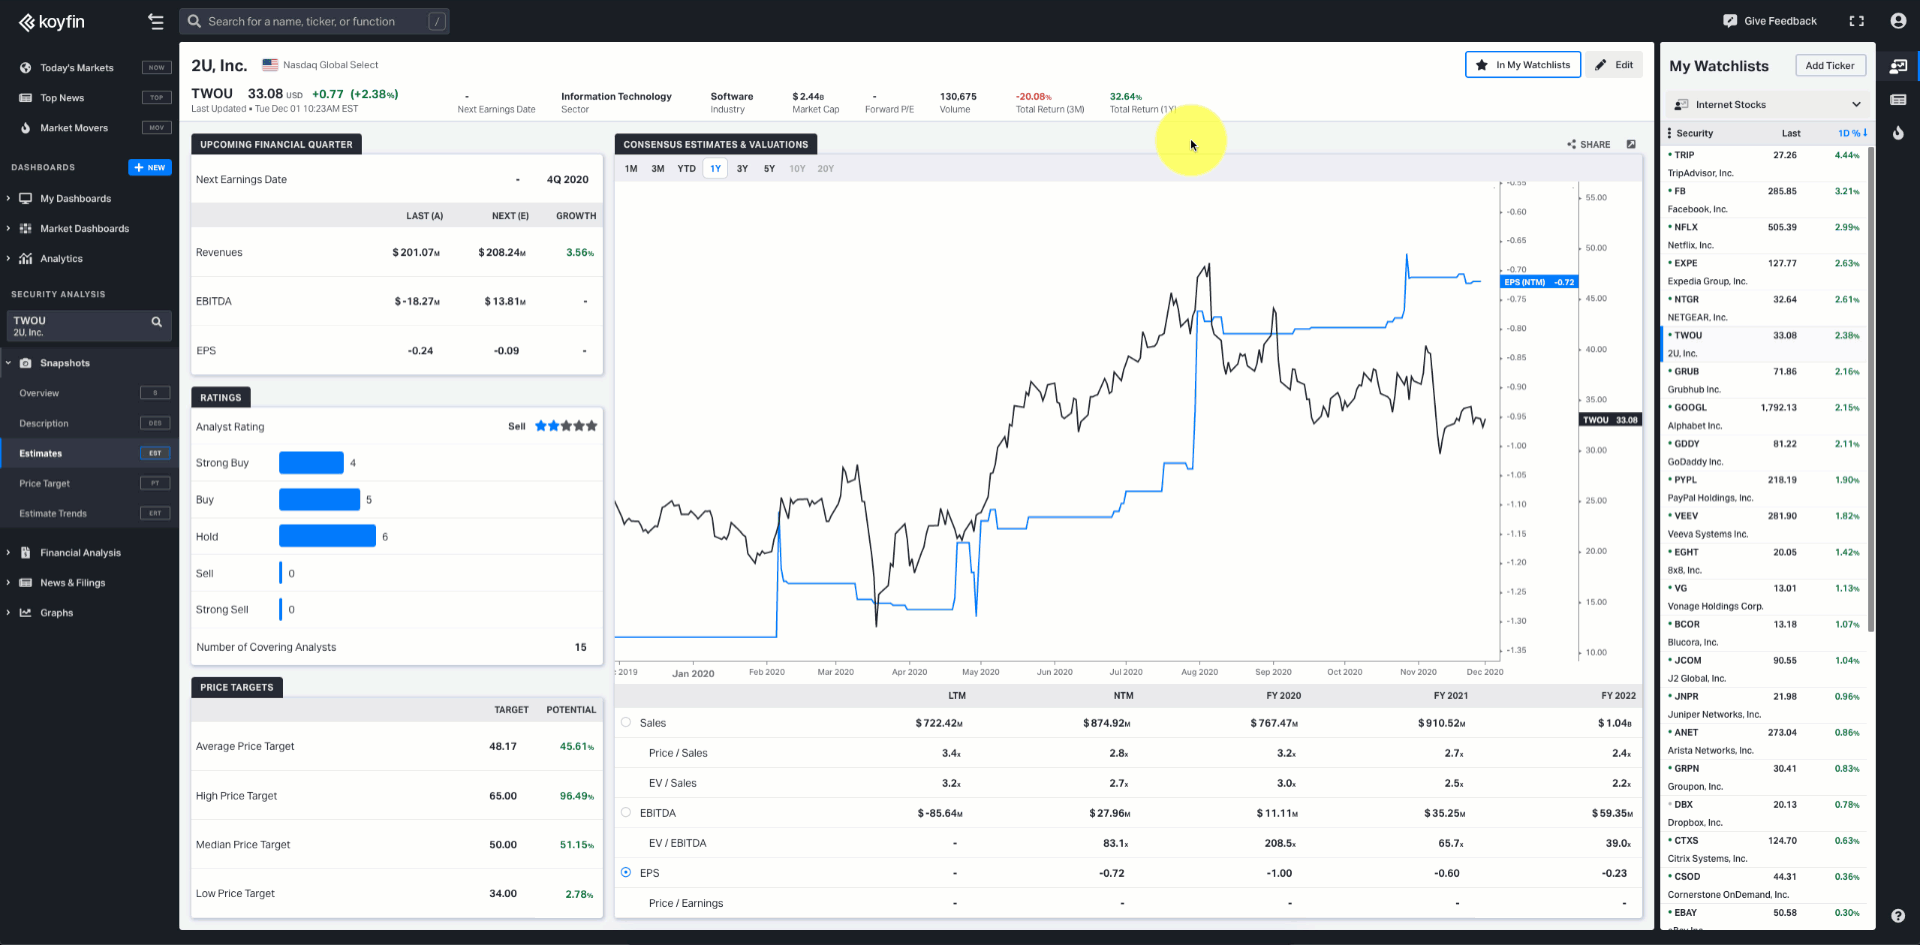Open the Internet Stocks watchlist dropdown

point(1768,104)
